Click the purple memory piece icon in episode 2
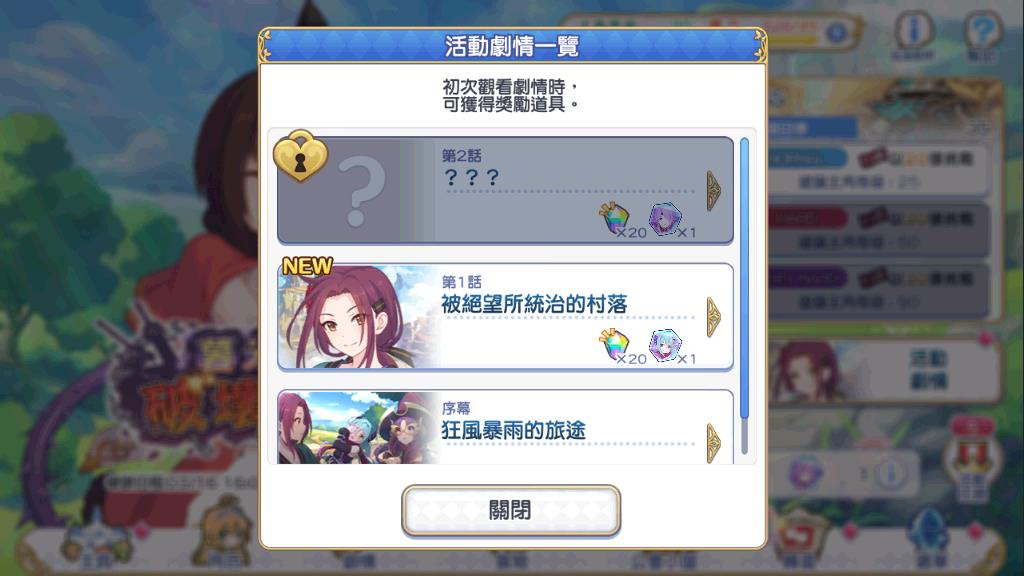This screenshot has height=576, width=1024. tap(665, 219)
